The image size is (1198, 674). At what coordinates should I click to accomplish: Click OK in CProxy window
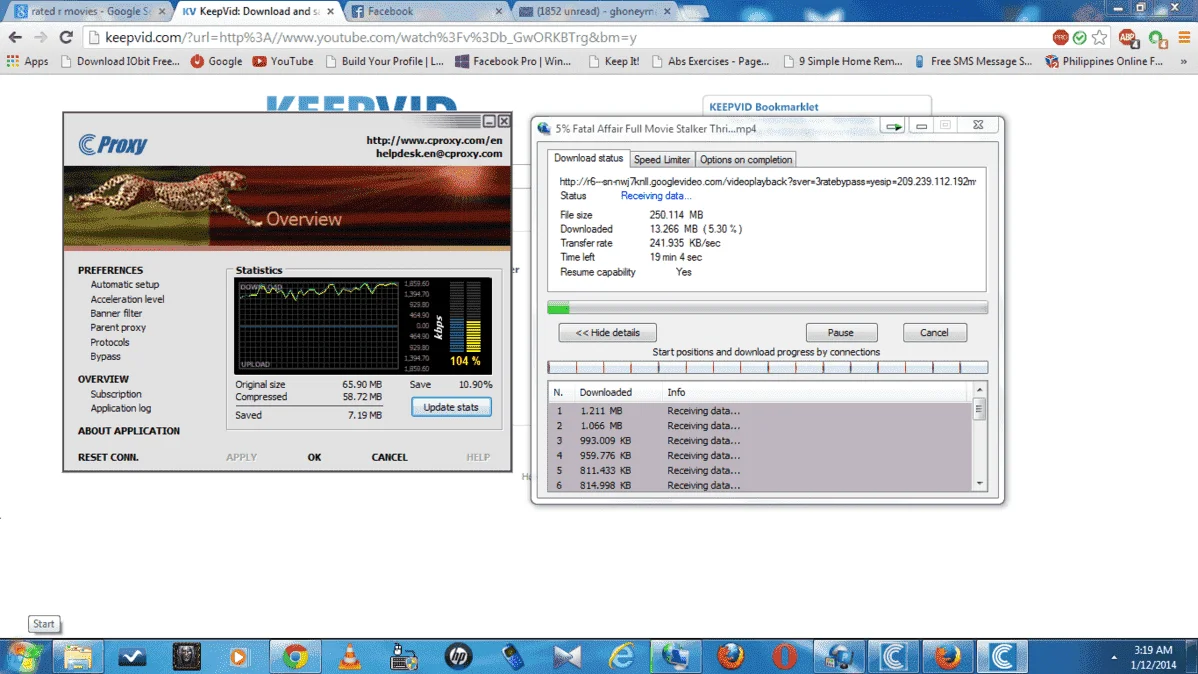(x=314, y=457)
